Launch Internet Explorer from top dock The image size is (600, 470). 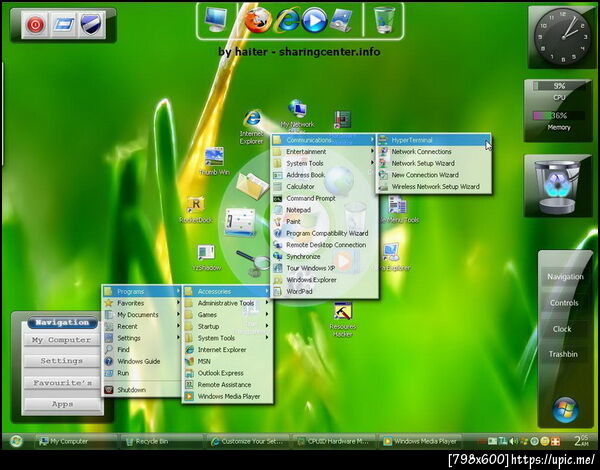click(287, 20)
